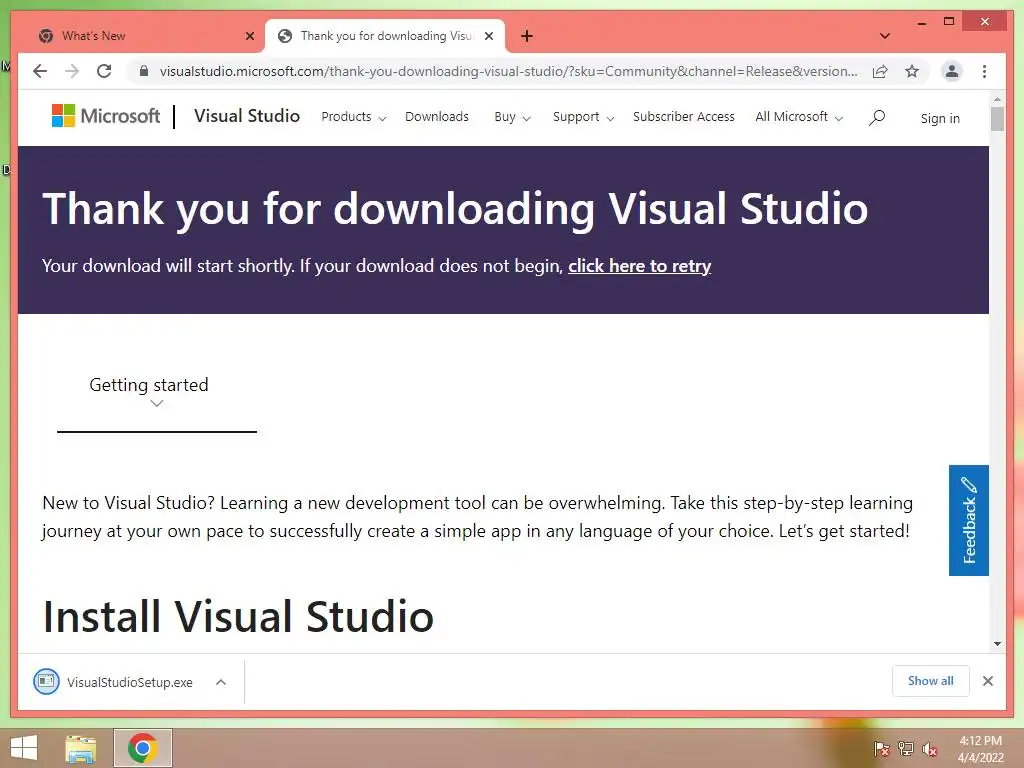Click the address bar URL
This screenshot has height=768, width=1024.
click(x=509, y=71)
